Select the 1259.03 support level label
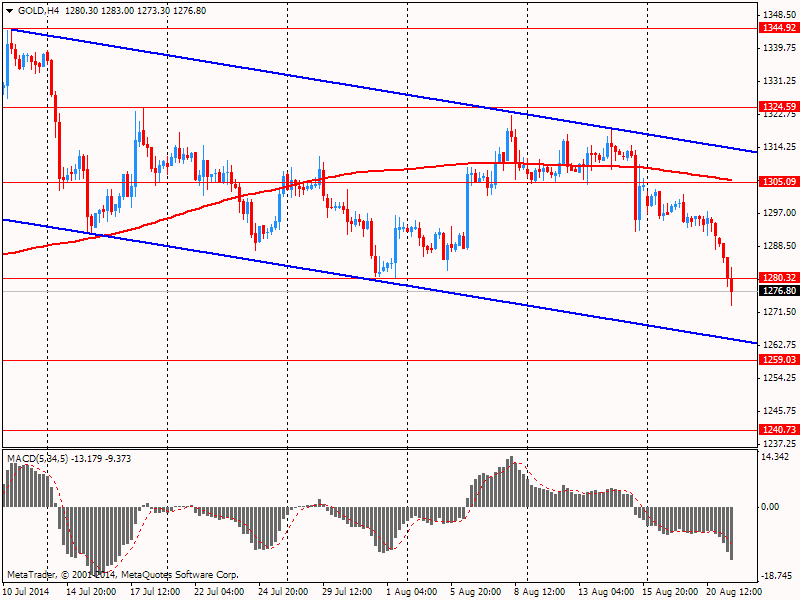 [x=777, y=359]
